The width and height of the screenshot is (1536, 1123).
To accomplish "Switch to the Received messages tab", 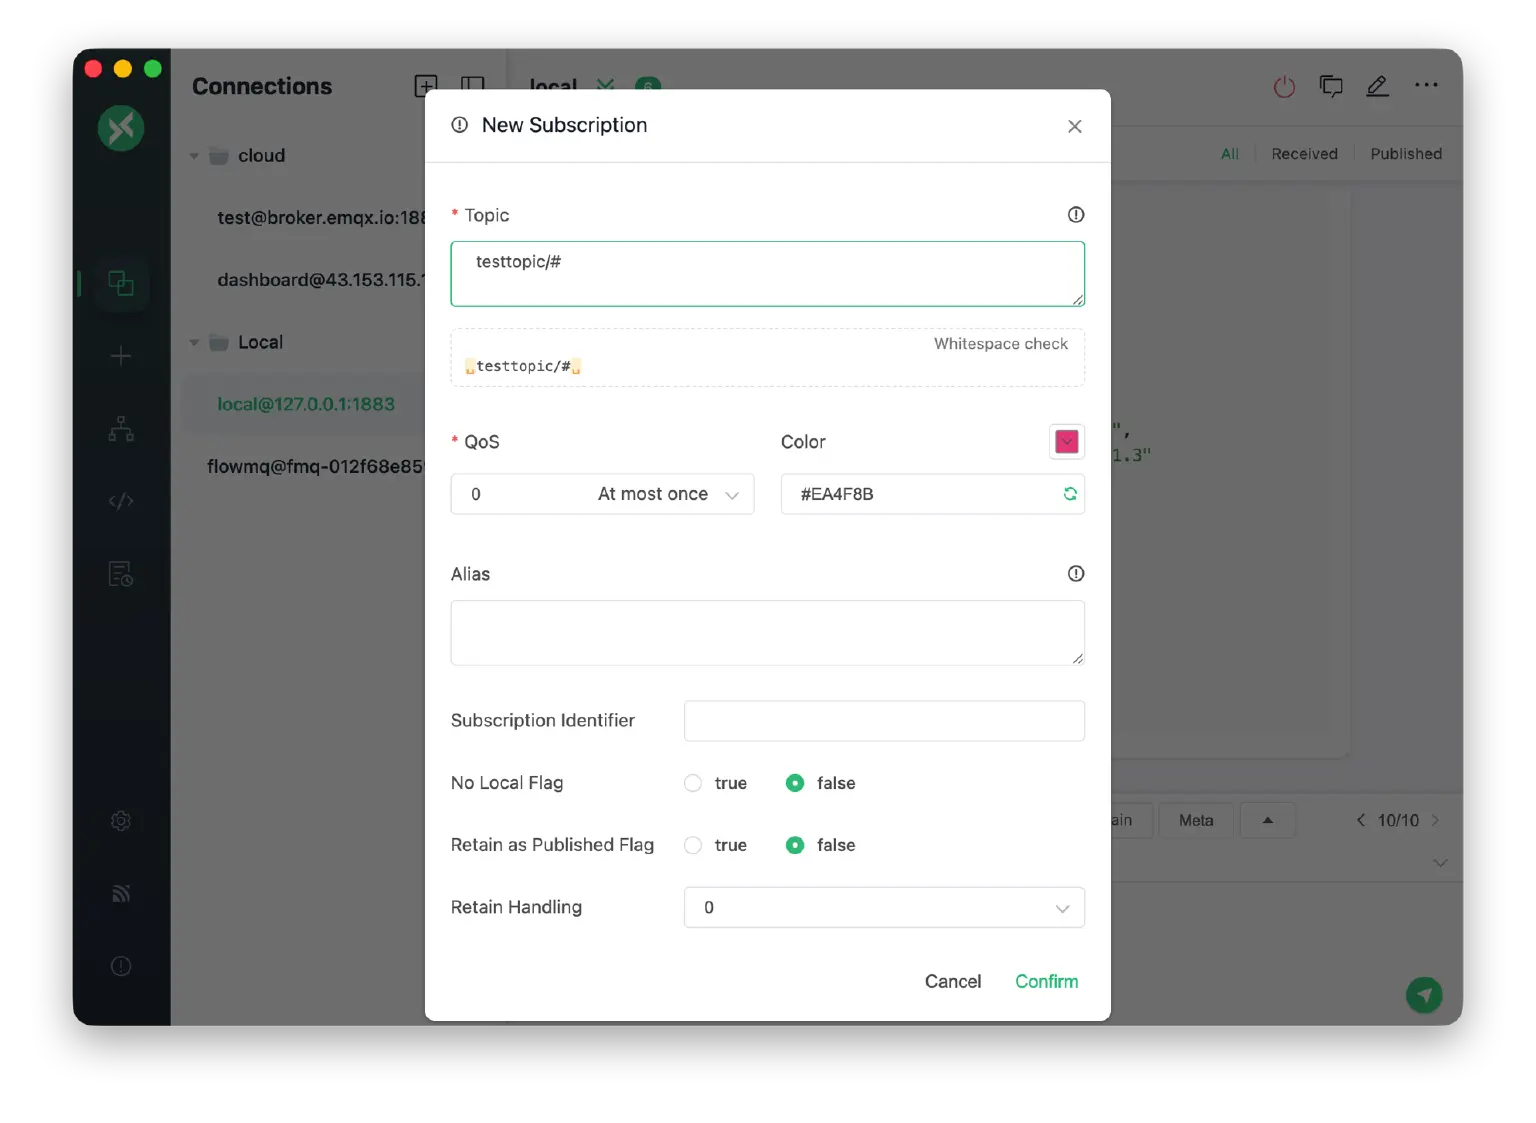I will click(1304, 154).
